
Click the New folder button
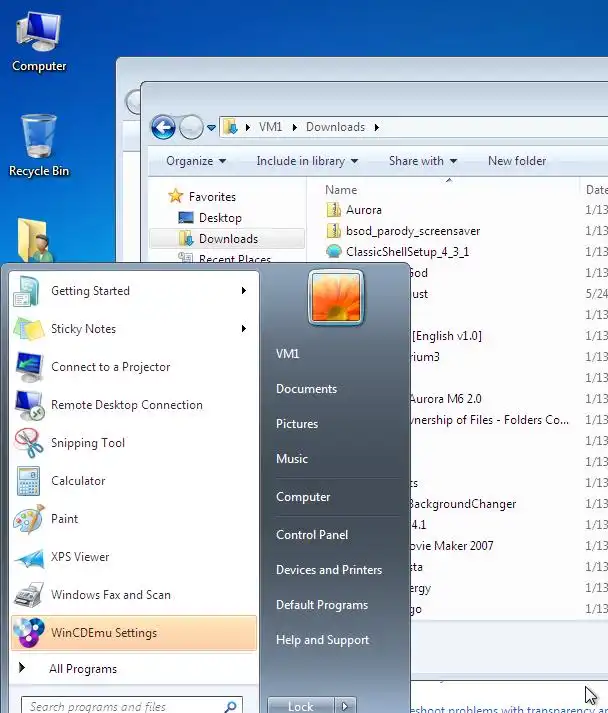pos(517,161)
